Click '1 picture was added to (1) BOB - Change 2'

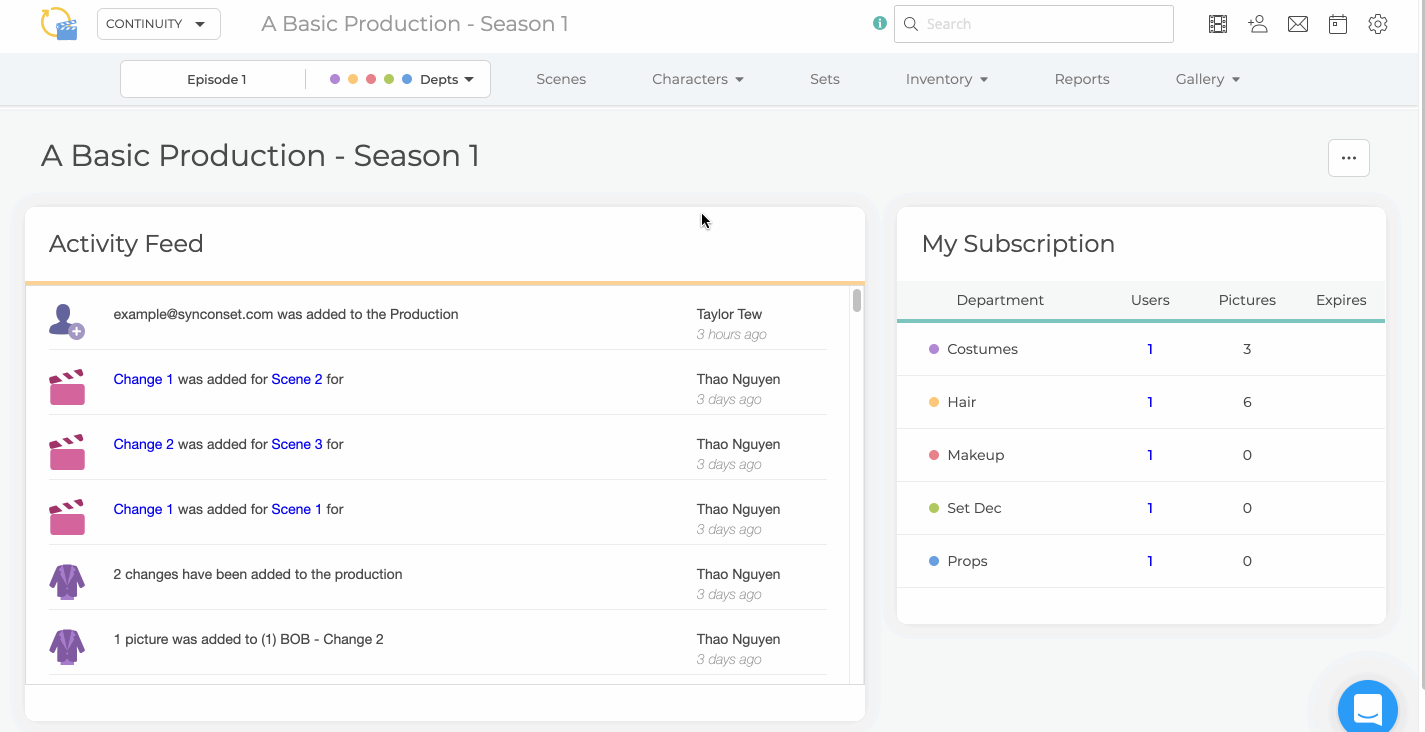tap(248, 639)
